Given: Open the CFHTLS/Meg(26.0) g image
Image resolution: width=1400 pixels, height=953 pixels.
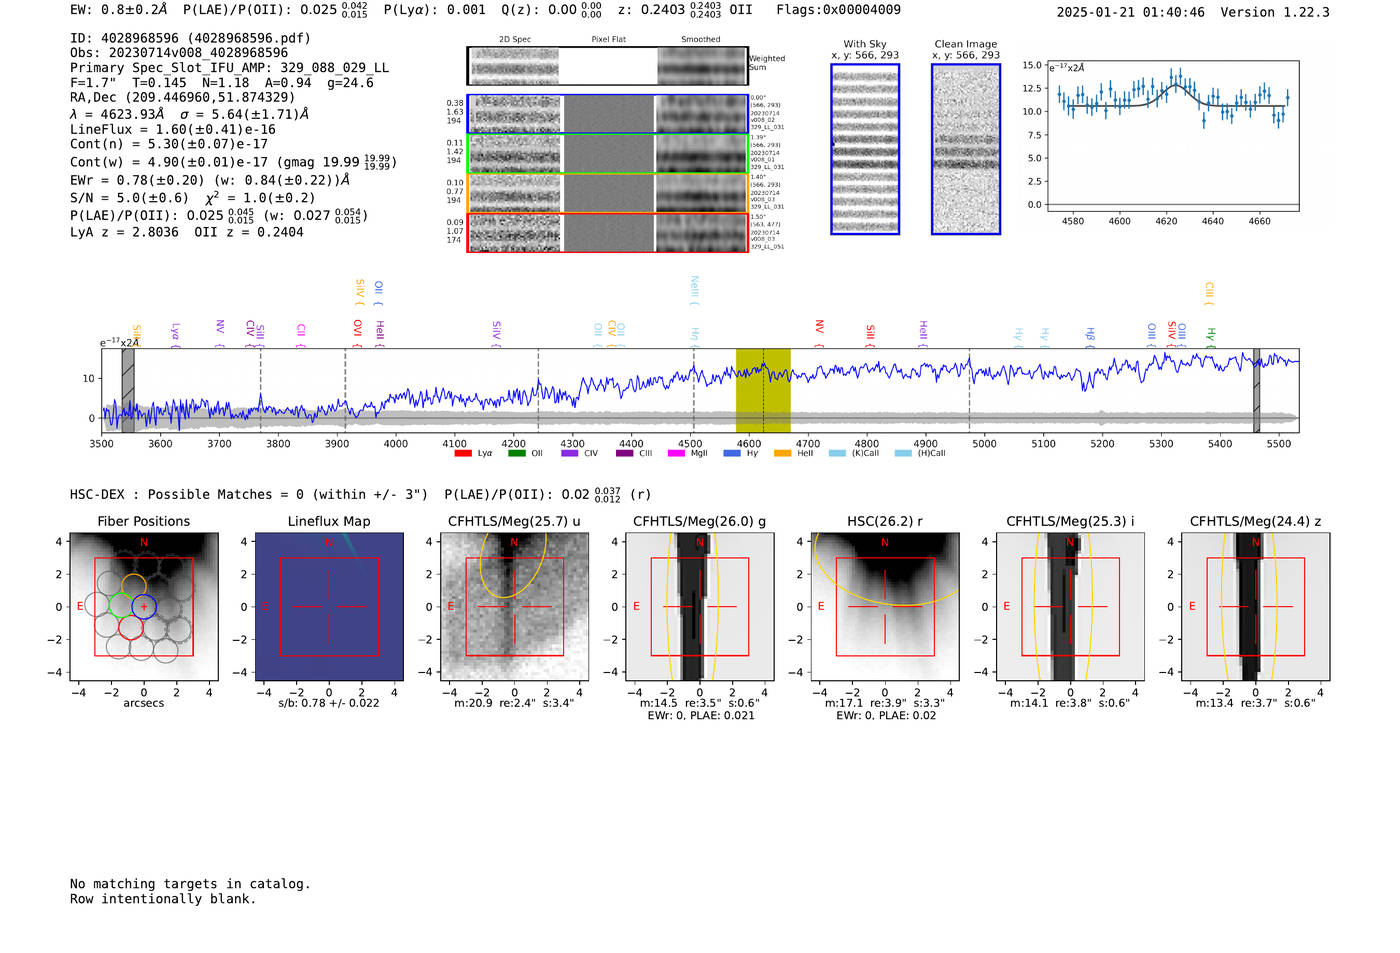Looking at the screenshot, I should (x=700, y=607).
